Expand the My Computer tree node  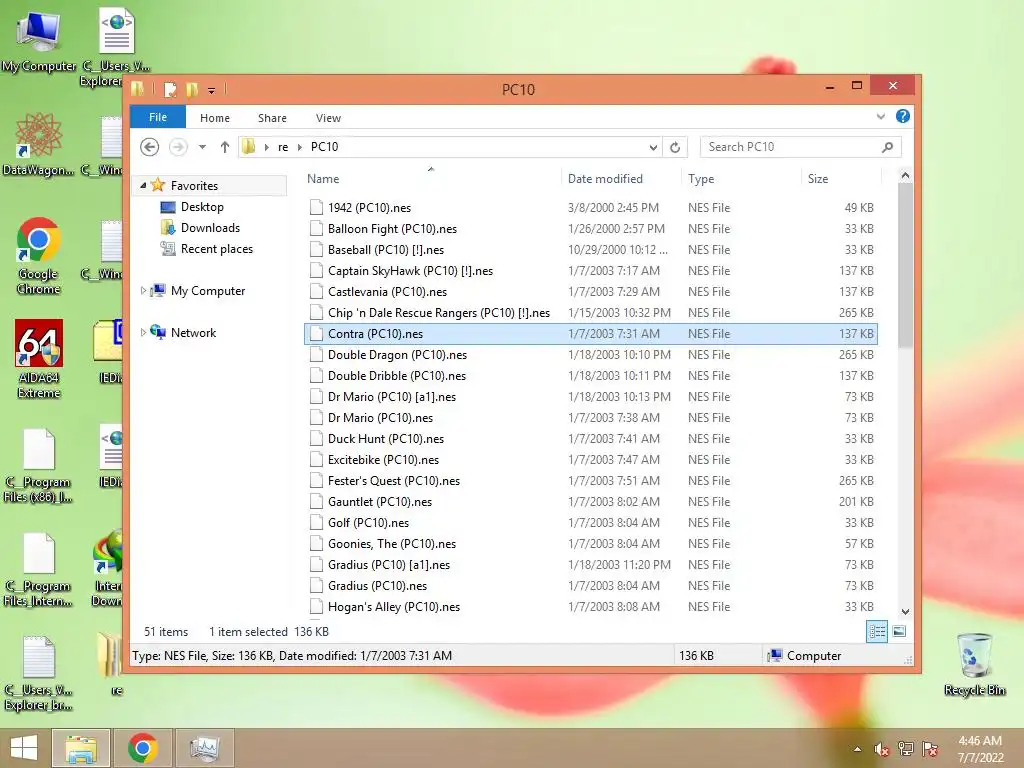[x=143, y=291]
